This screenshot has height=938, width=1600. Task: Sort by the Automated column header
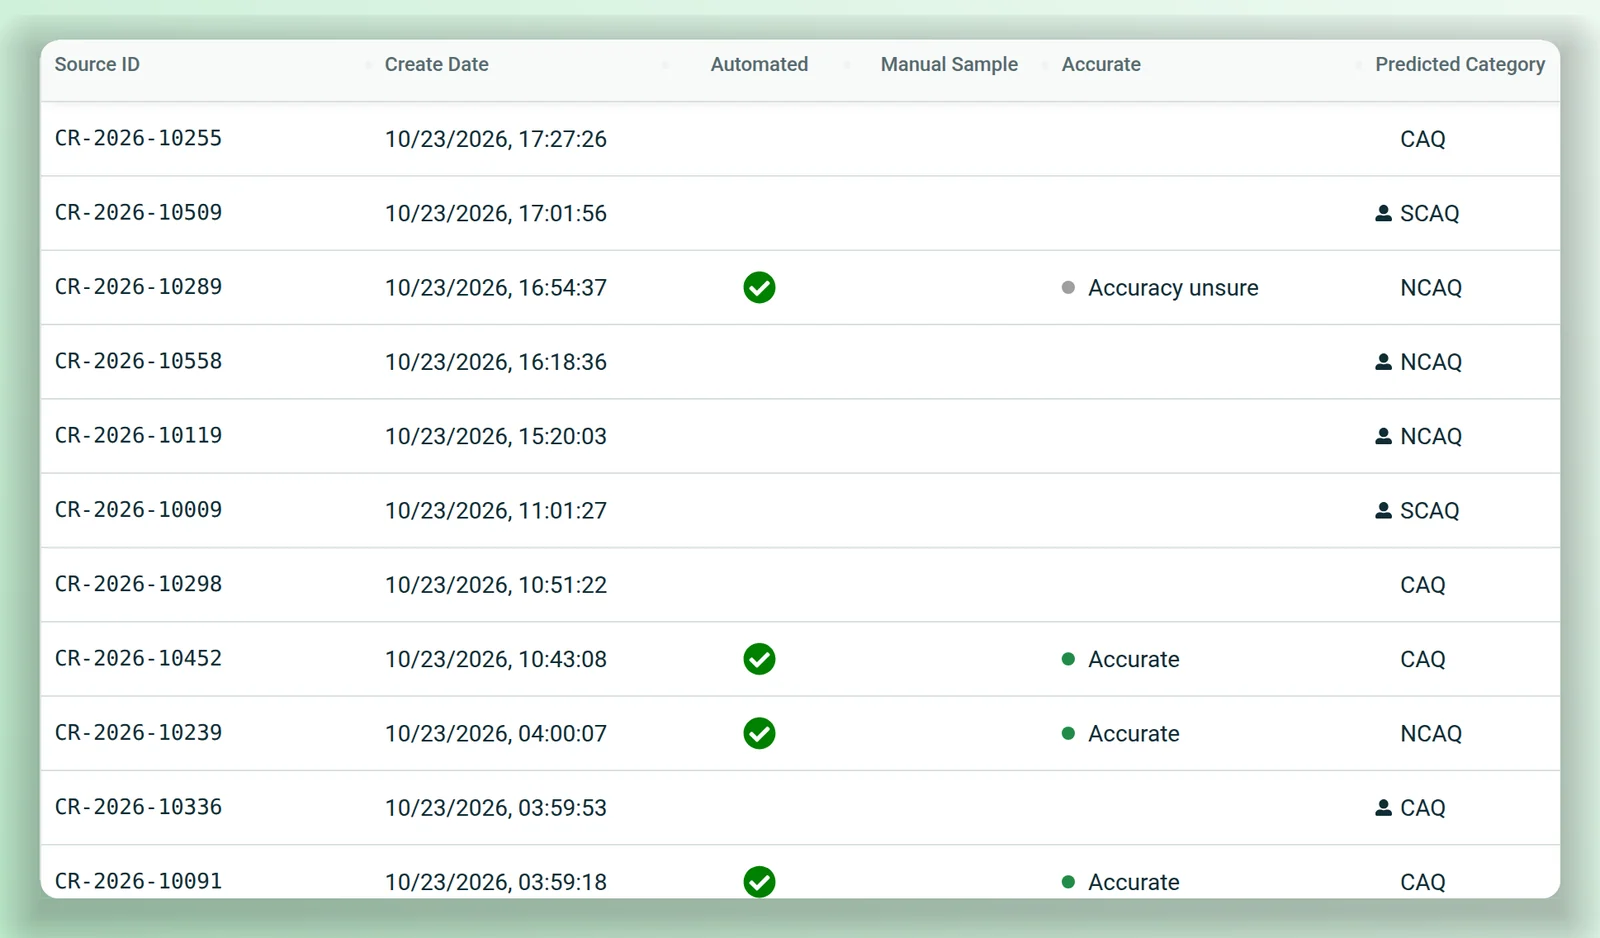(759, 64)
